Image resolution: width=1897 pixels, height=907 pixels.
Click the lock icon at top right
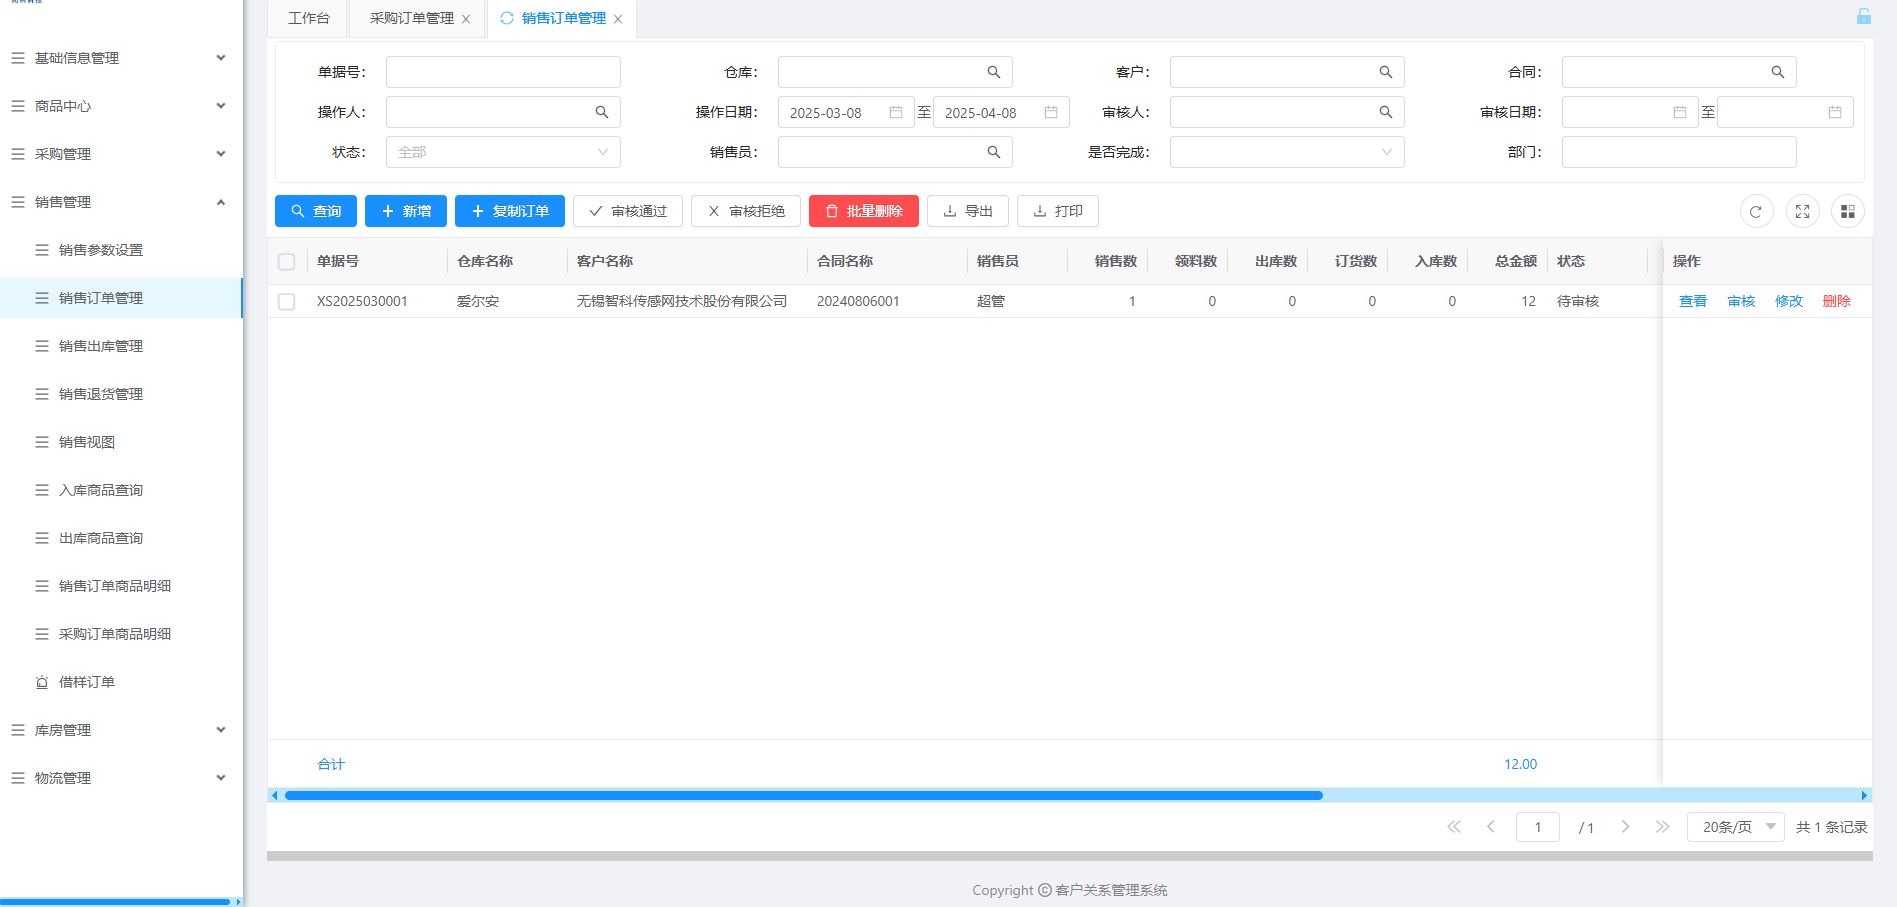click(x=1864, y=16)
